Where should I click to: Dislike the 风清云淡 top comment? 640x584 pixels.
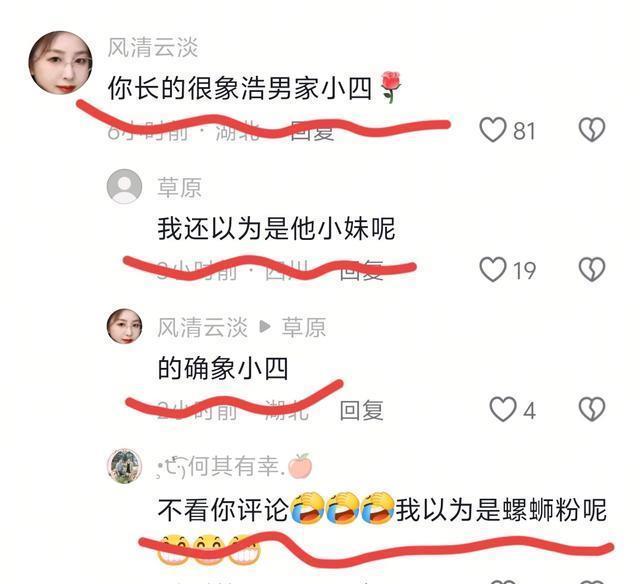[591, 130]
